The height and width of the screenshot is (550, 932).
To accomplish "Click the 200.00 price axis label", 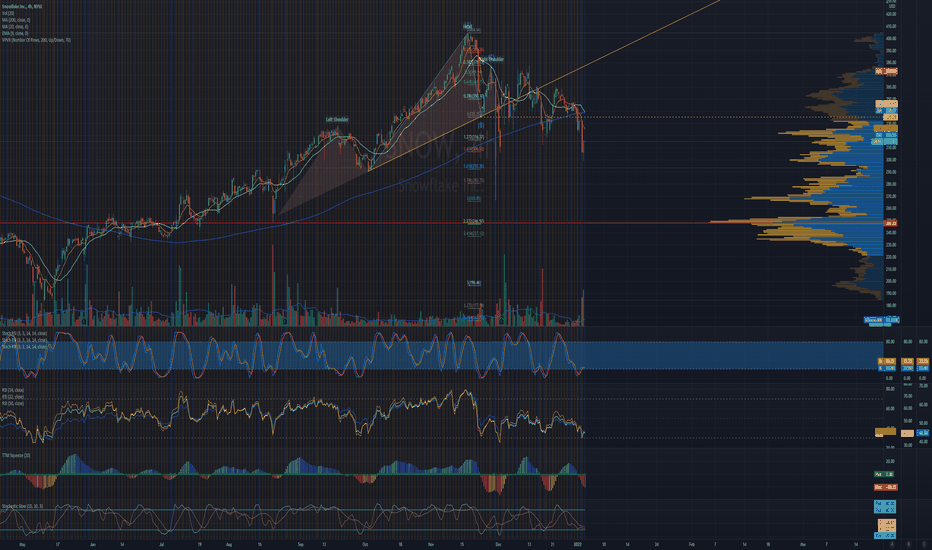I will coord(890,281).
